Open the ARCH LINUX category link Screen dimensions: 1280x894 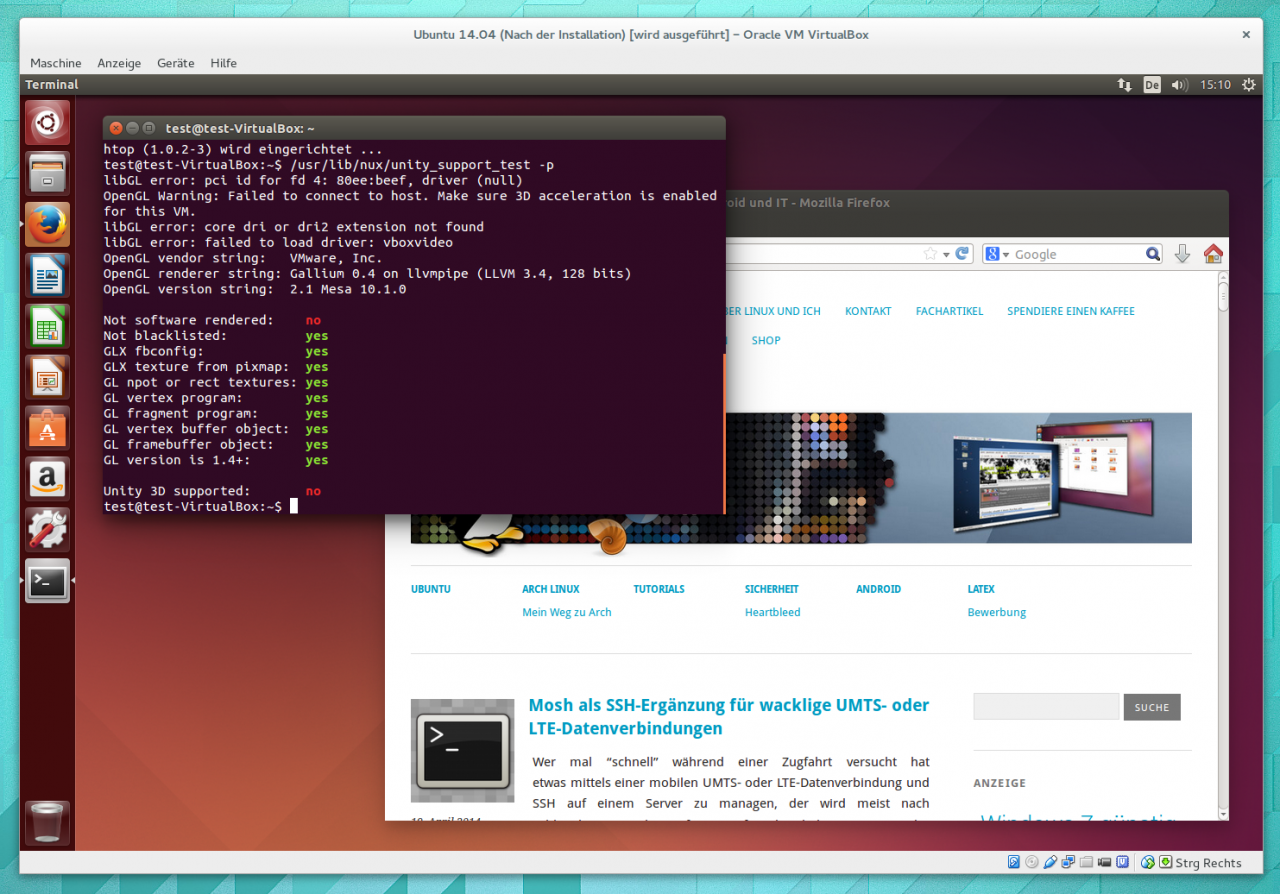click(551, 589)
